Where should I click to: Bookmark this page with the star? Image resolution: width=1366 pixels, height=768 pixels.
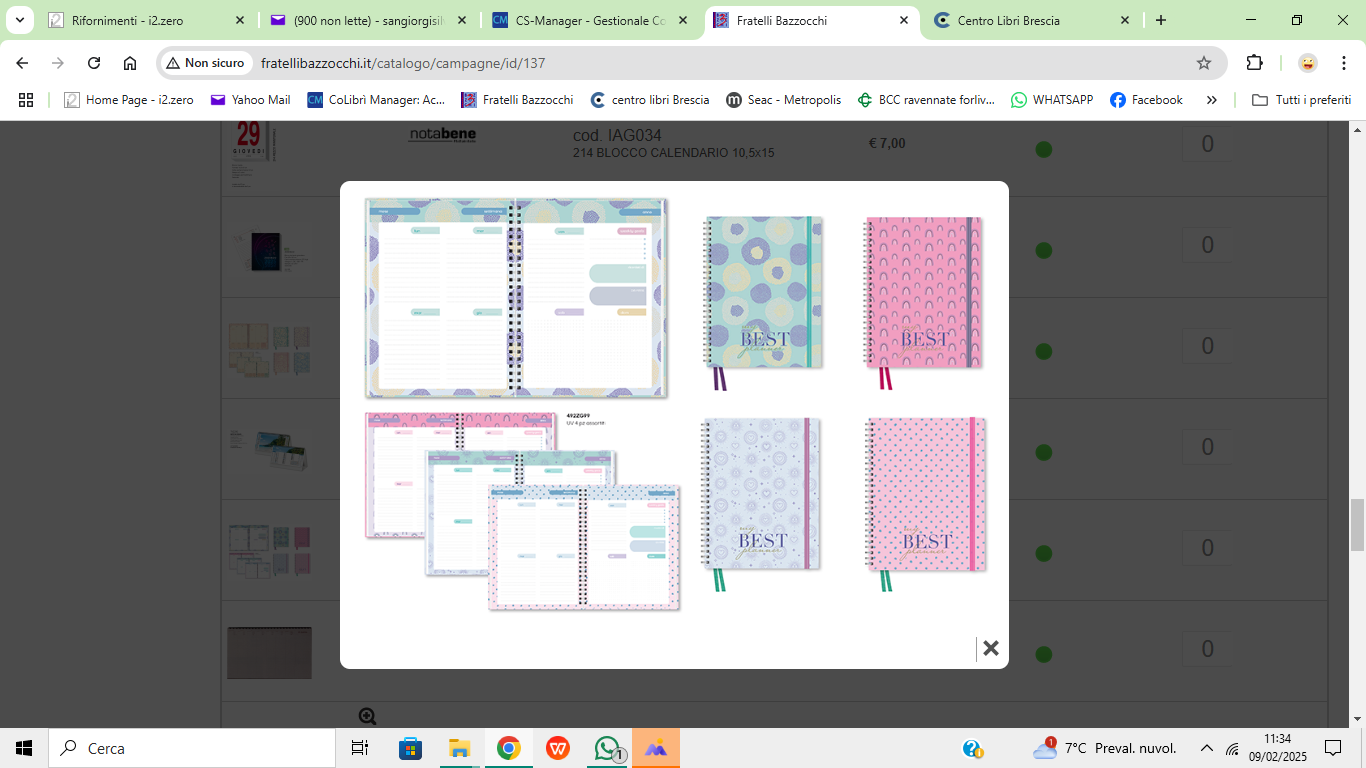point(1204,63)
